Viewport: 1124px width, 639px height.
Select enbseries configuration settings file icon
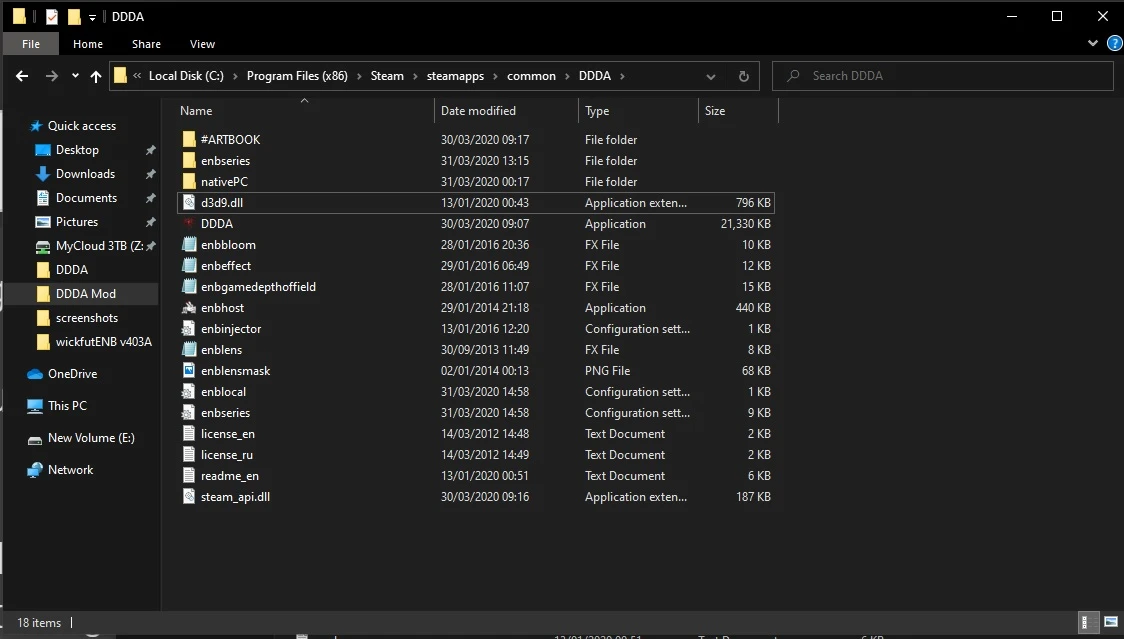(189, 413)
